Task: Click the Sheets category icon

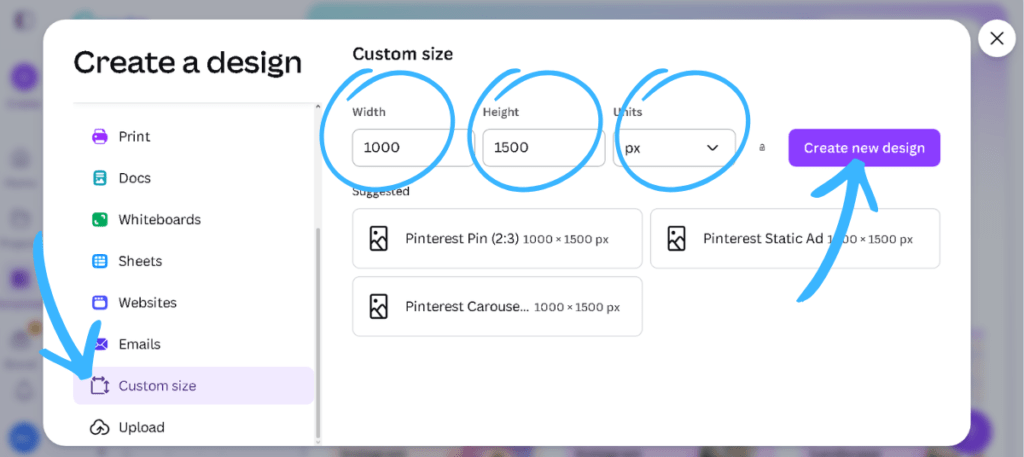Action: click(99, 261)
